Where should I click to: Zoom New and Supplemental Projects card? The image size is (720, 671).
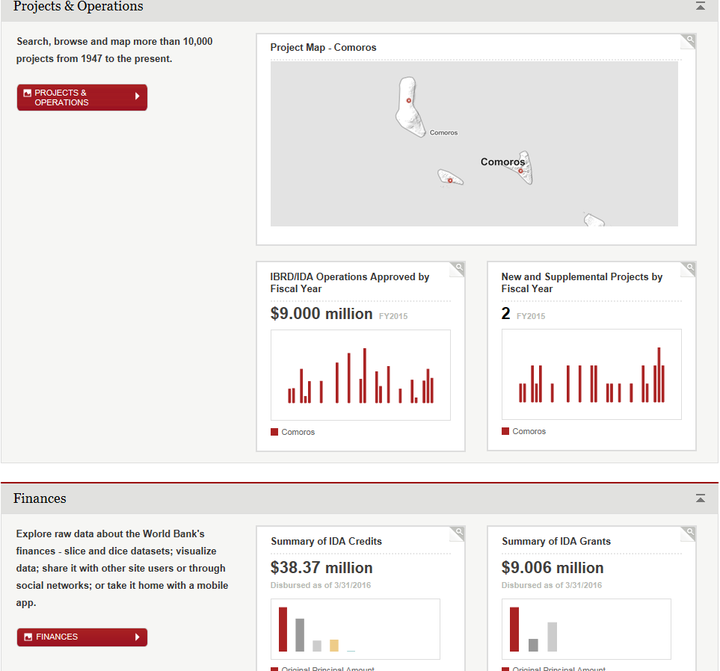[x=688, y=269]
